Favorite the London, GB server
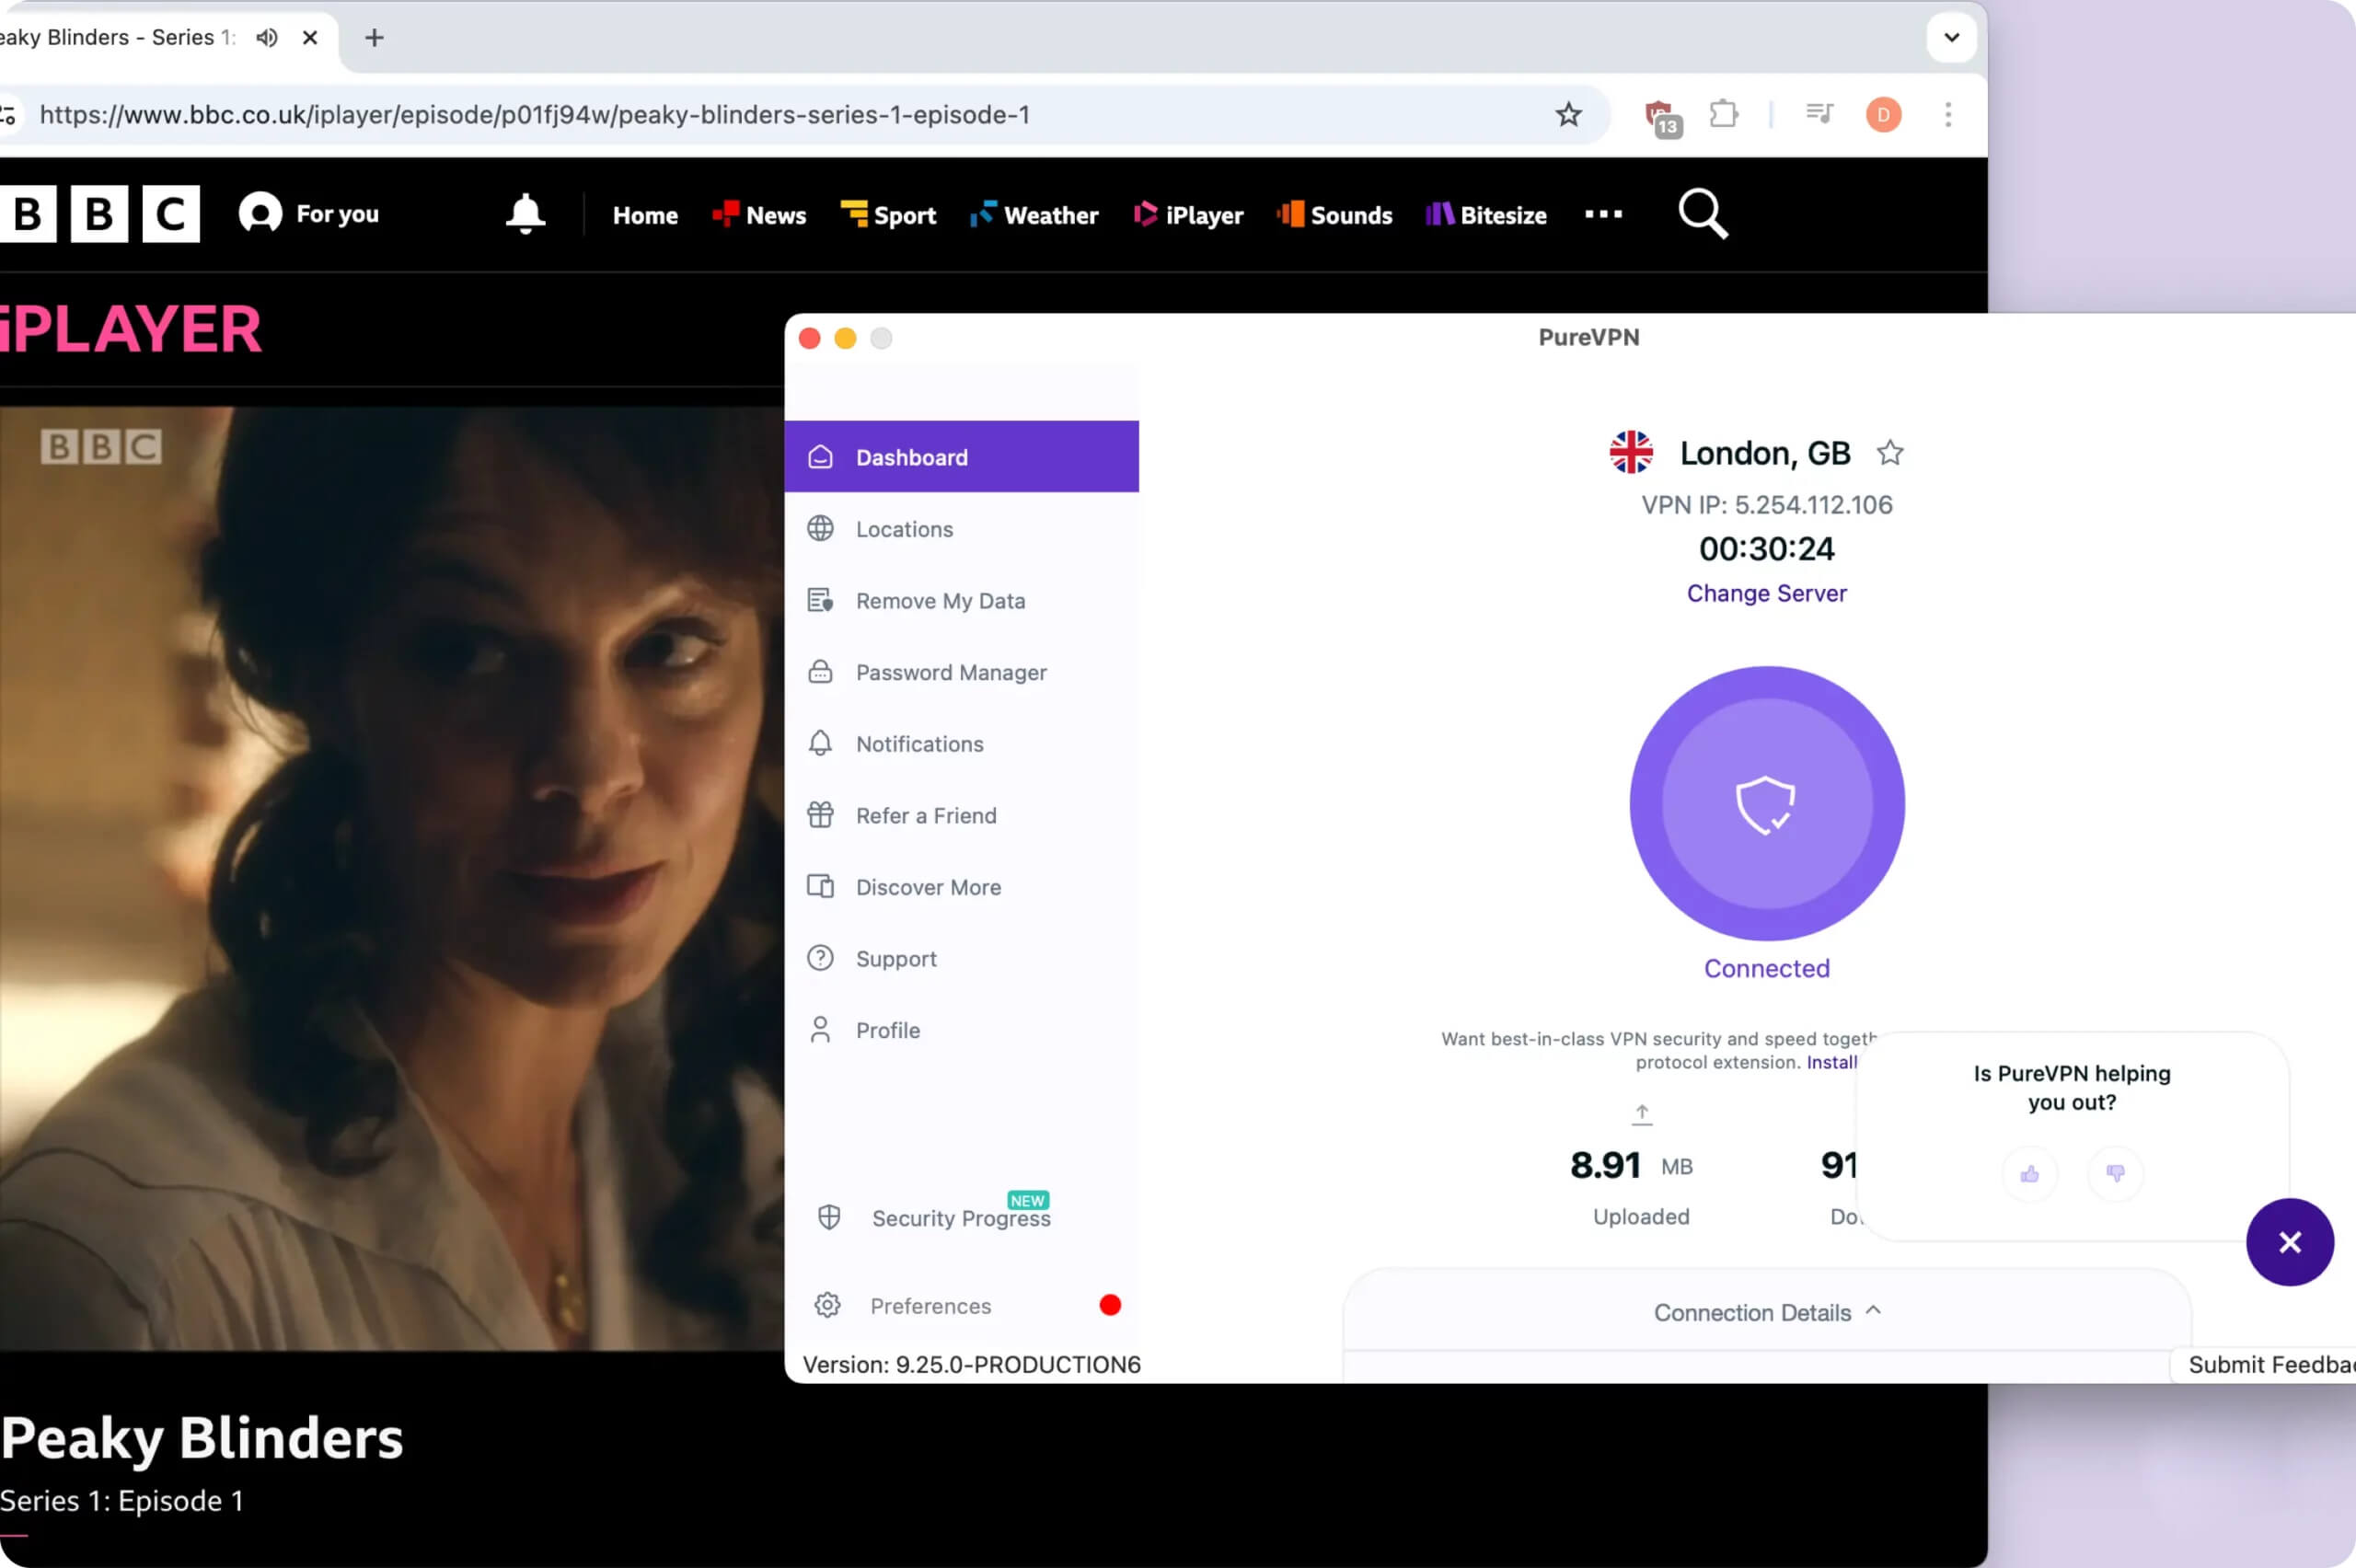2356x1568 pixels. tap(1889, 452)
